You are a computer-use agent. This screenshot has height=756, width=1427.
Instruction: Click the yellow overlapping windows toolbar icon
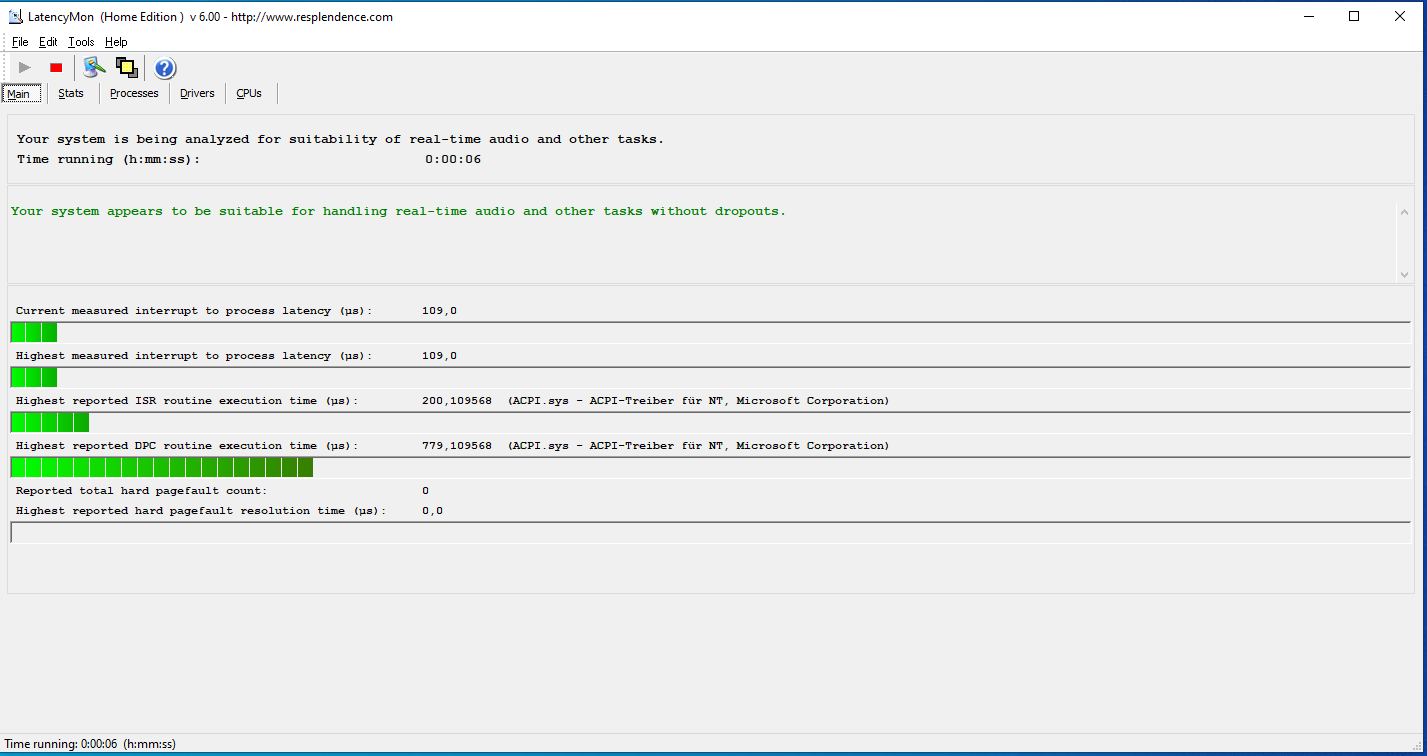[x=126, y=68]
